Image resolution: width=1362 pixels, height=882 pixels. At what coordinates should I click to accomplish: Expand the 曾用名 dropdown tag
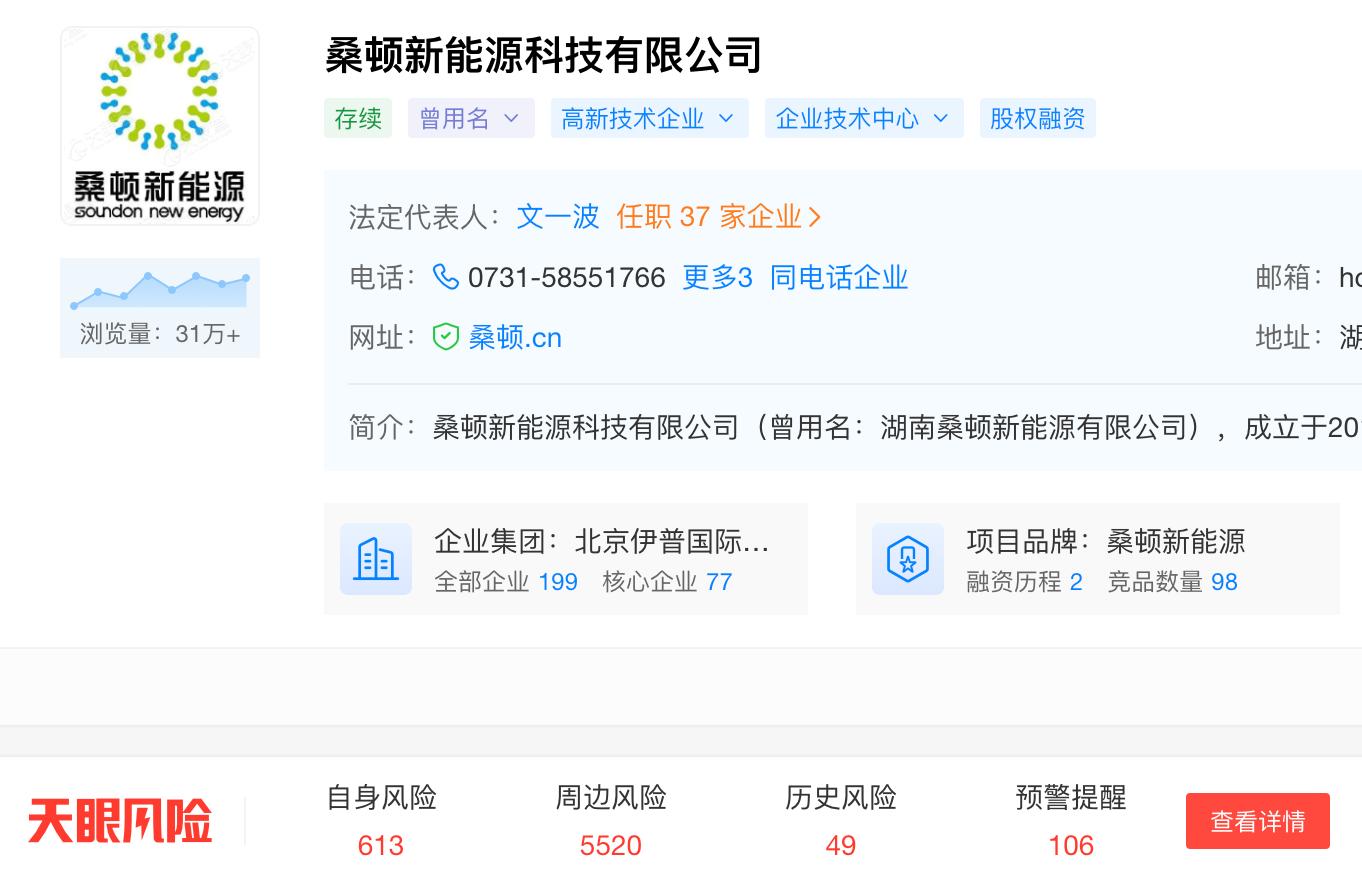click(471, 118)
